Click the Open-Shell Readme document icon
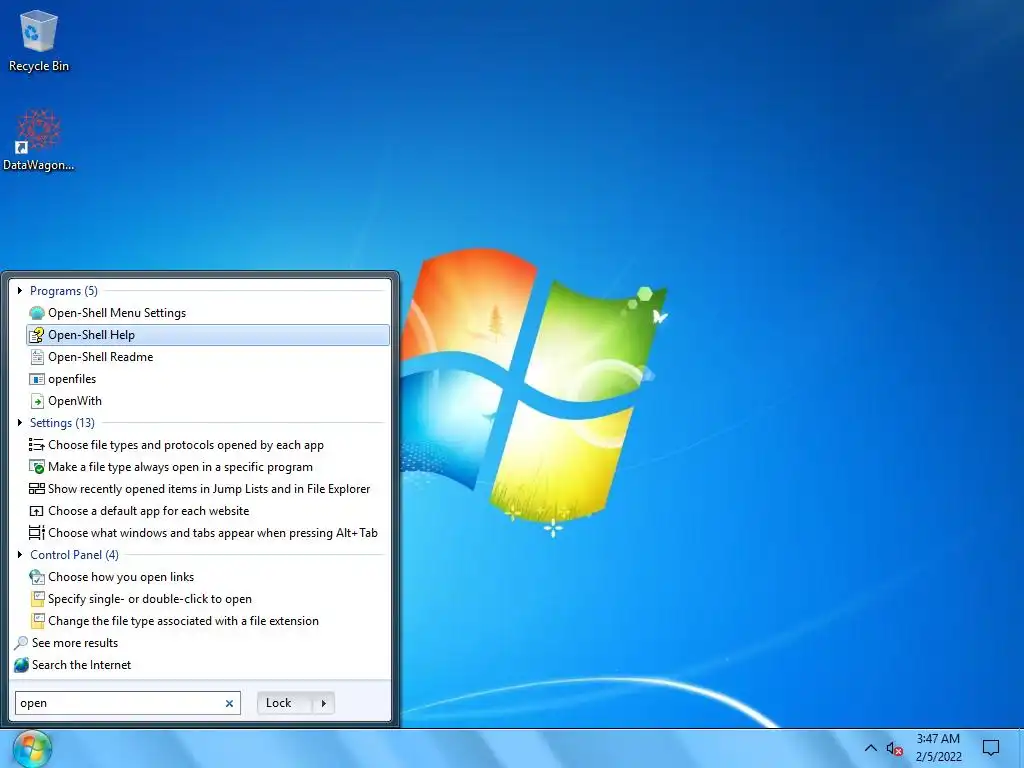This screenshot has width=1024, height=768. click(37, 357)
